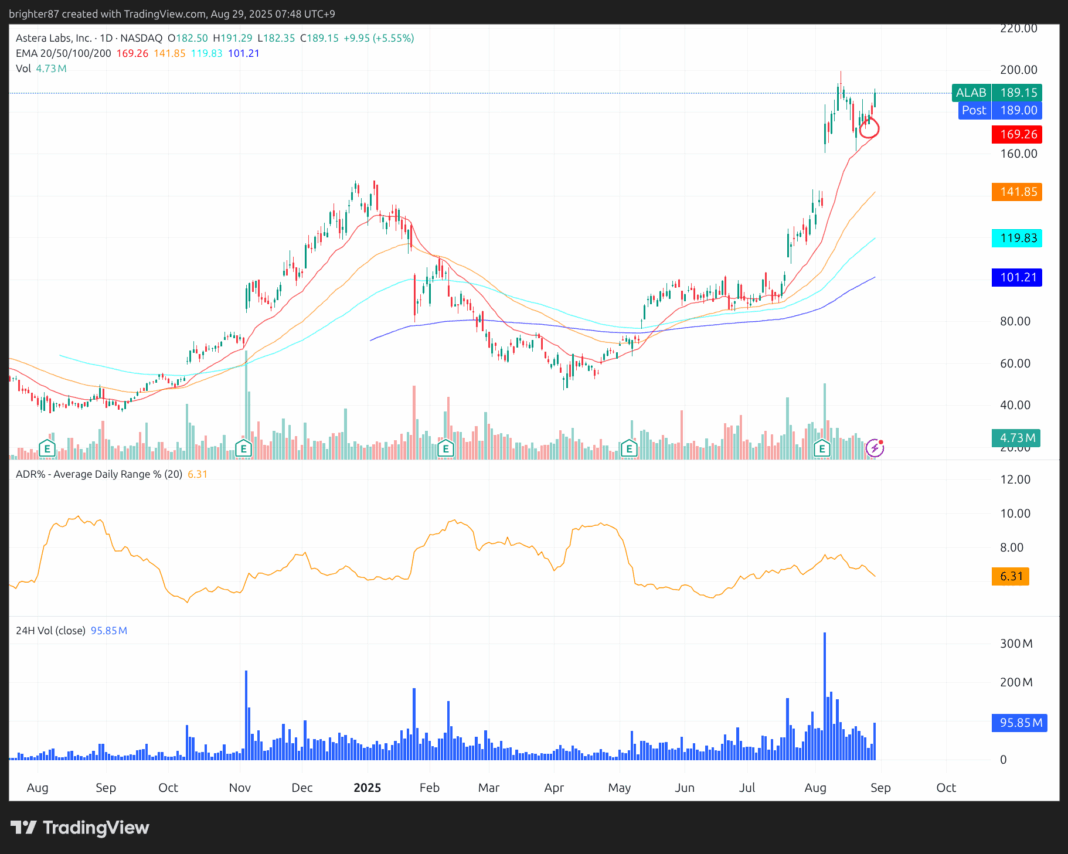Click the red 169.26 EMA price label
Image resolution: width=1068 pixels, height=854 pixels.
(x=1016, y=134)
